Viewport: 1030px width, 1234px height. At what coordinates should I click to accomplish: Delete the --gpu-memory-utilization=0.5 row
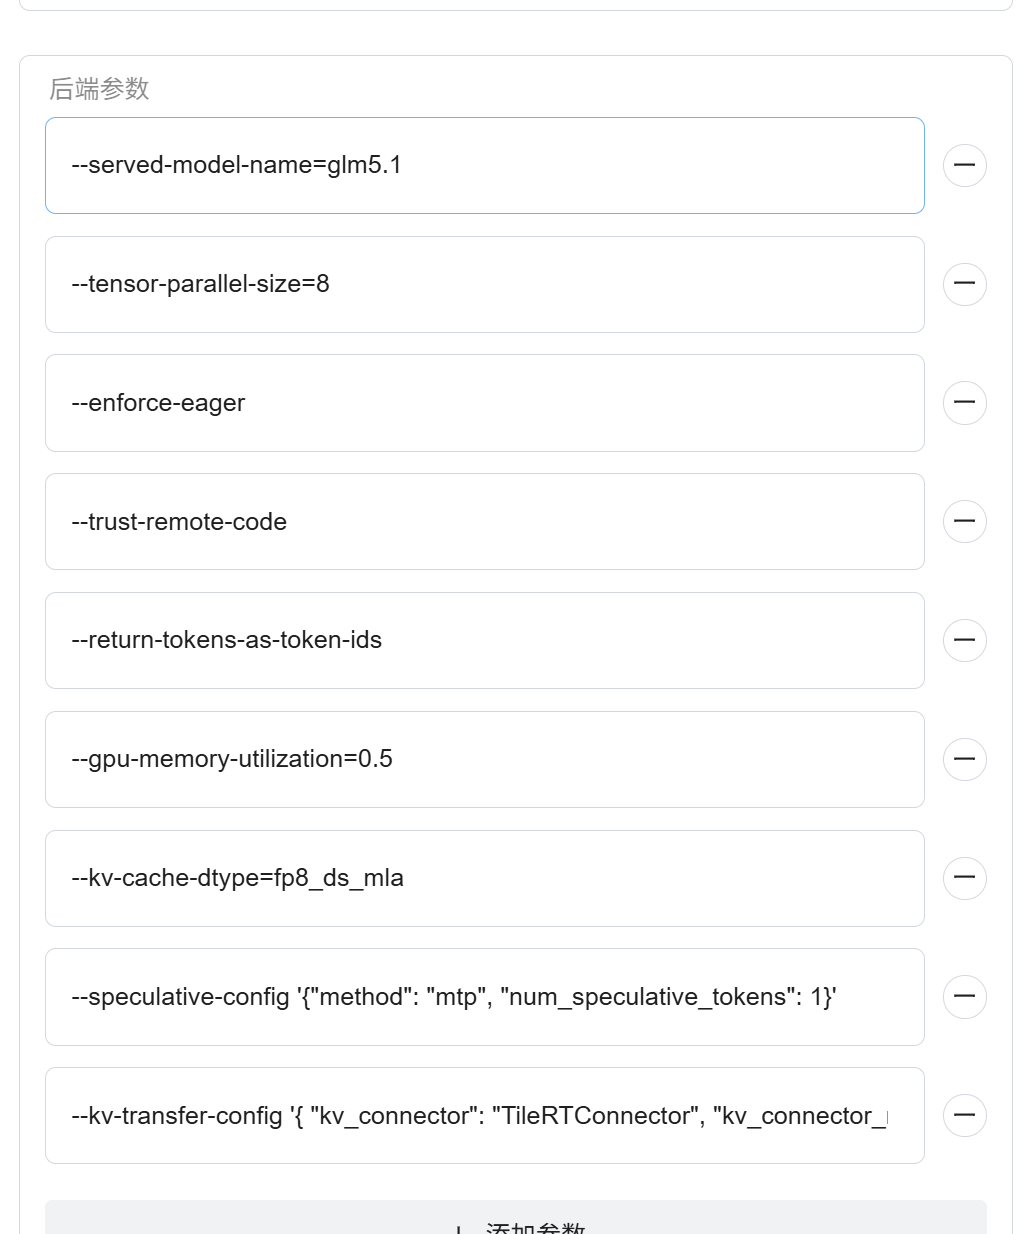tap(965, 759)
